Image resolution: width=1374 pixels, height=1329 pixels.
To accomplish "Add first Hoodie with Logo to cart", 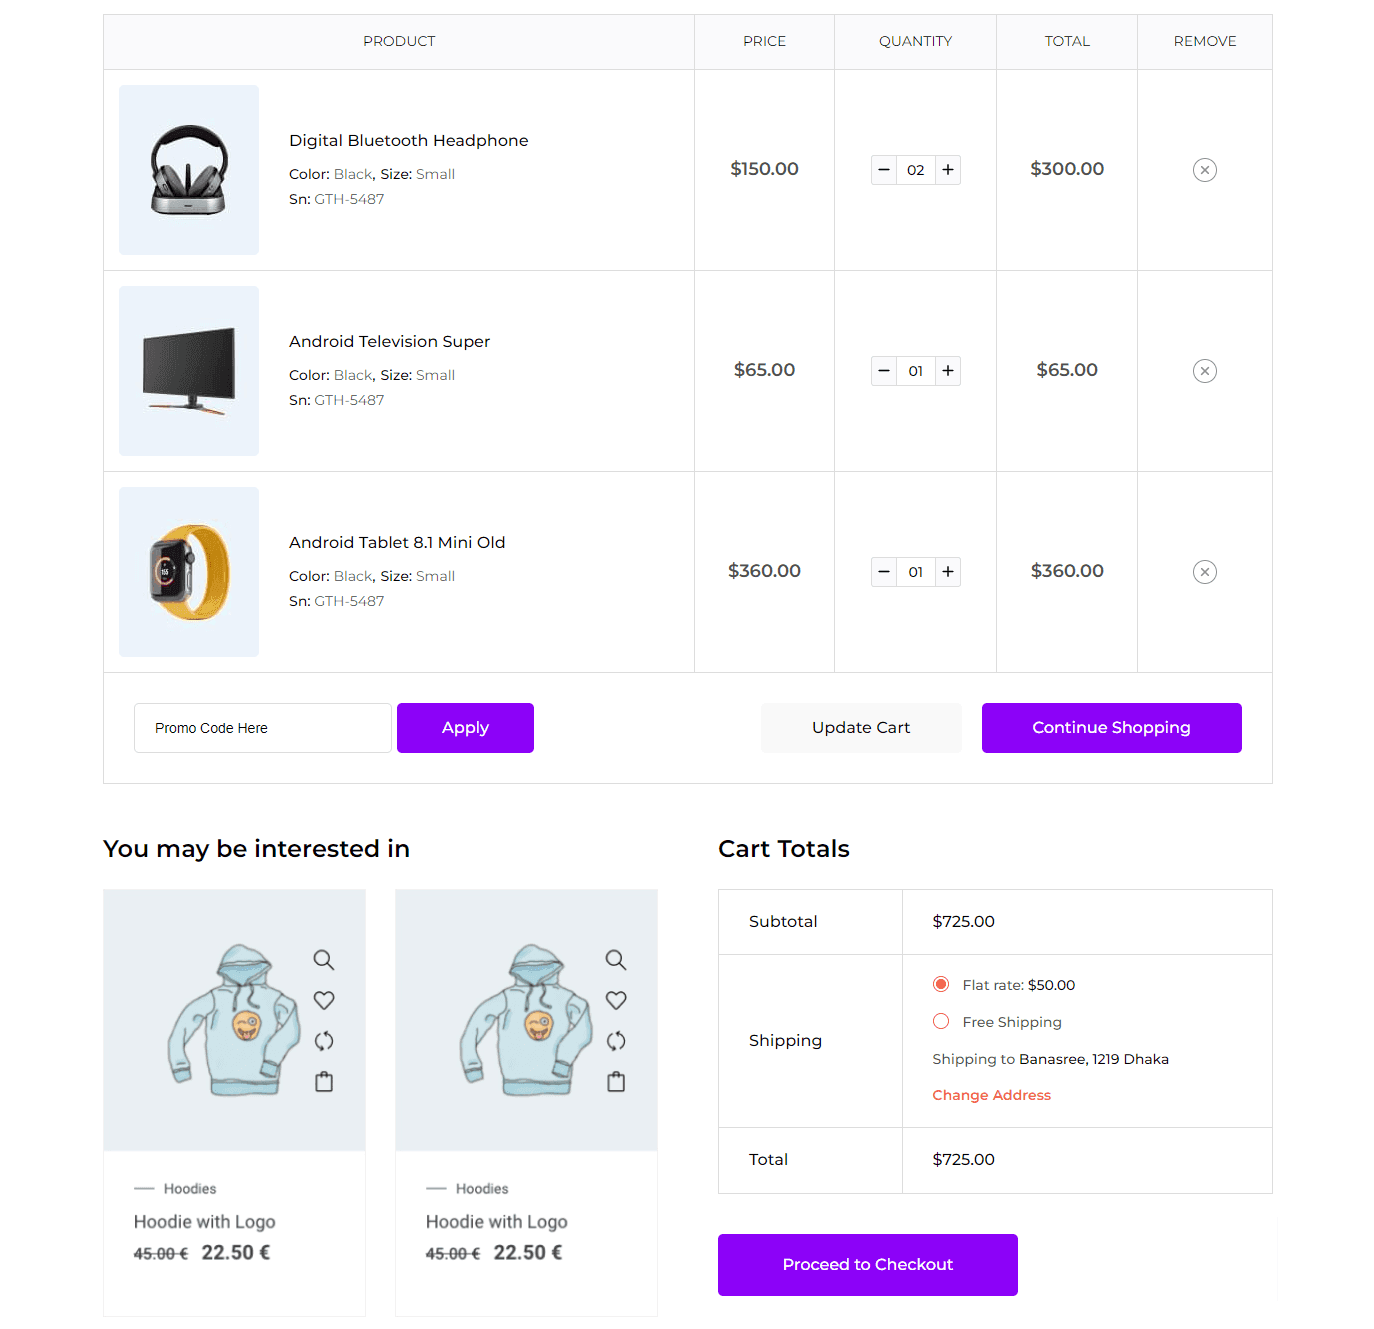I will coord(323,1081).
